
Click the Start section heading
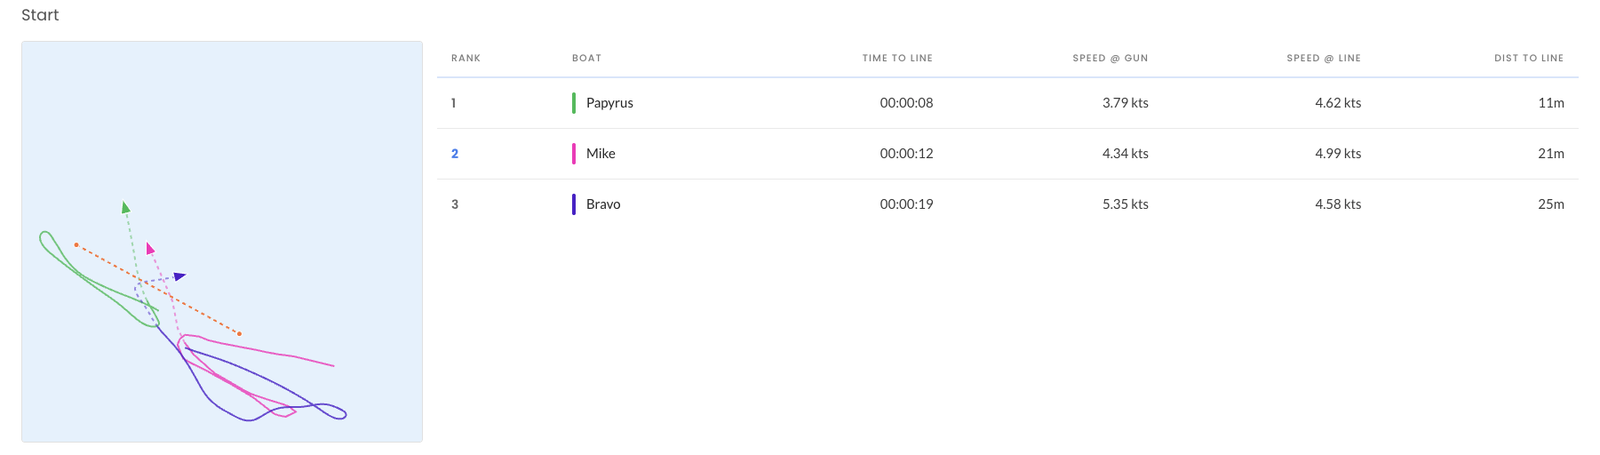click(40, 15)
